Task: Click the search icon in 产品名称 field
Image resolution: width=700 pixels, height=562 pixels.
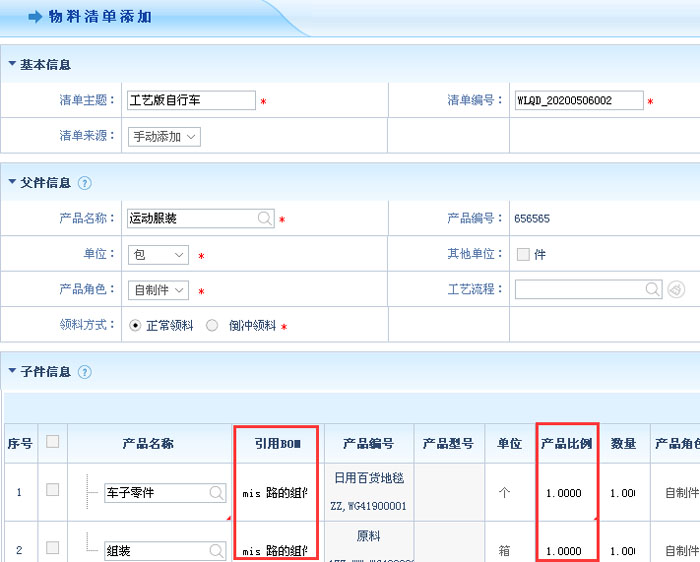Action: 264,218
